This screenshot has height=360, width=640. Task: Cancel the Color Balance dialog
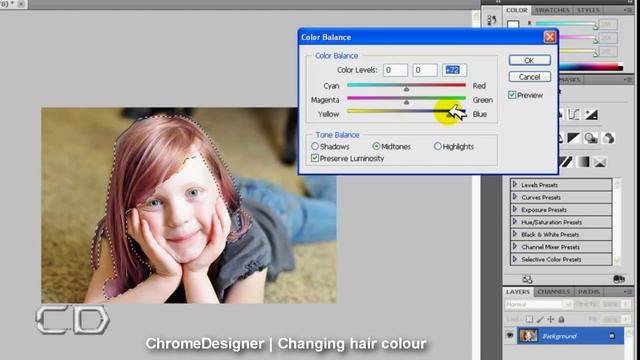click(x=529, y=77)
